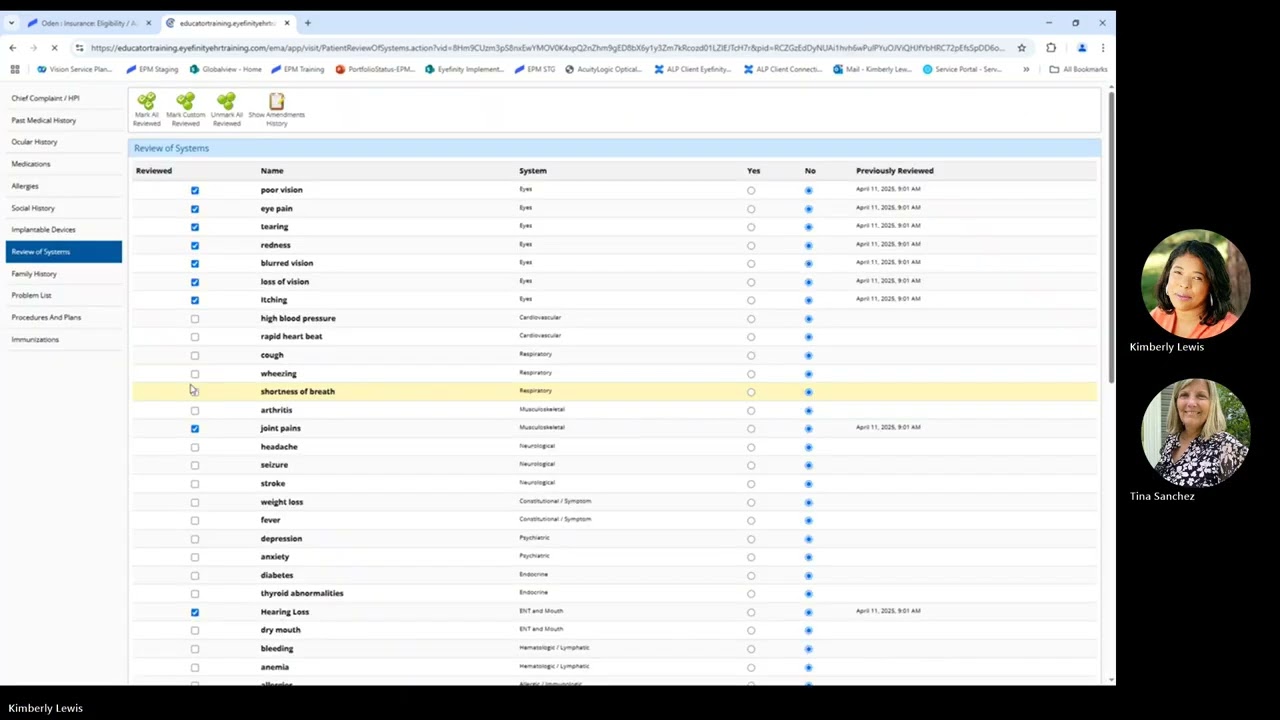Viewport: 1280px width, 720px height.
Task: Click the Name column header
Action: point(272,171)
